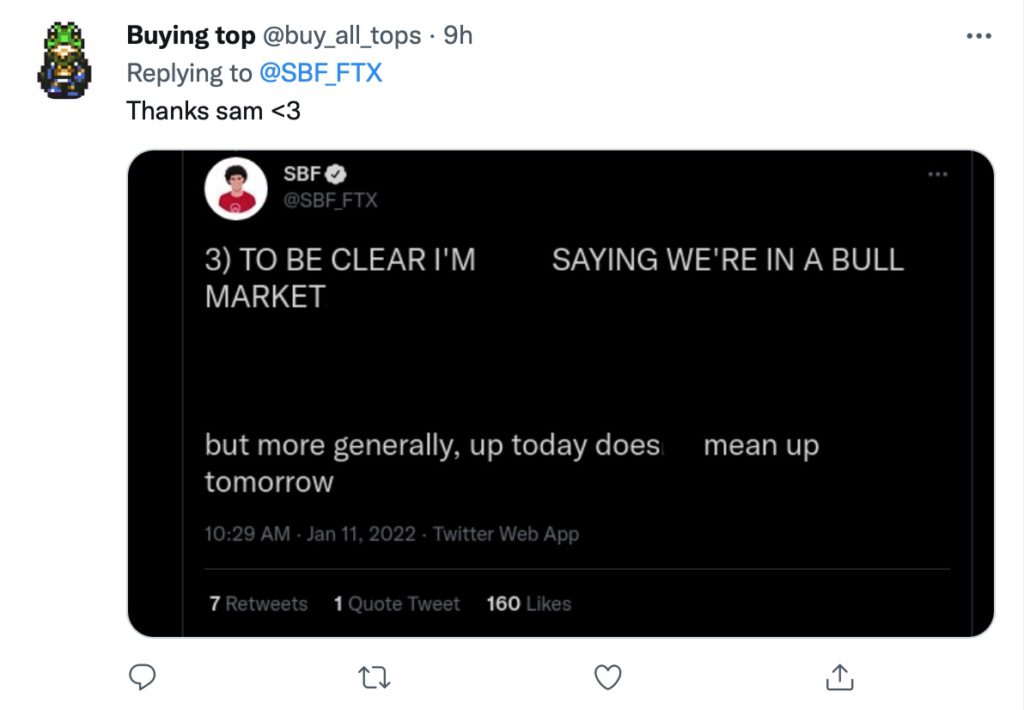Open the @SBF_FTX mention link
The image size is (1024, 710).
(x=321, y=73)
